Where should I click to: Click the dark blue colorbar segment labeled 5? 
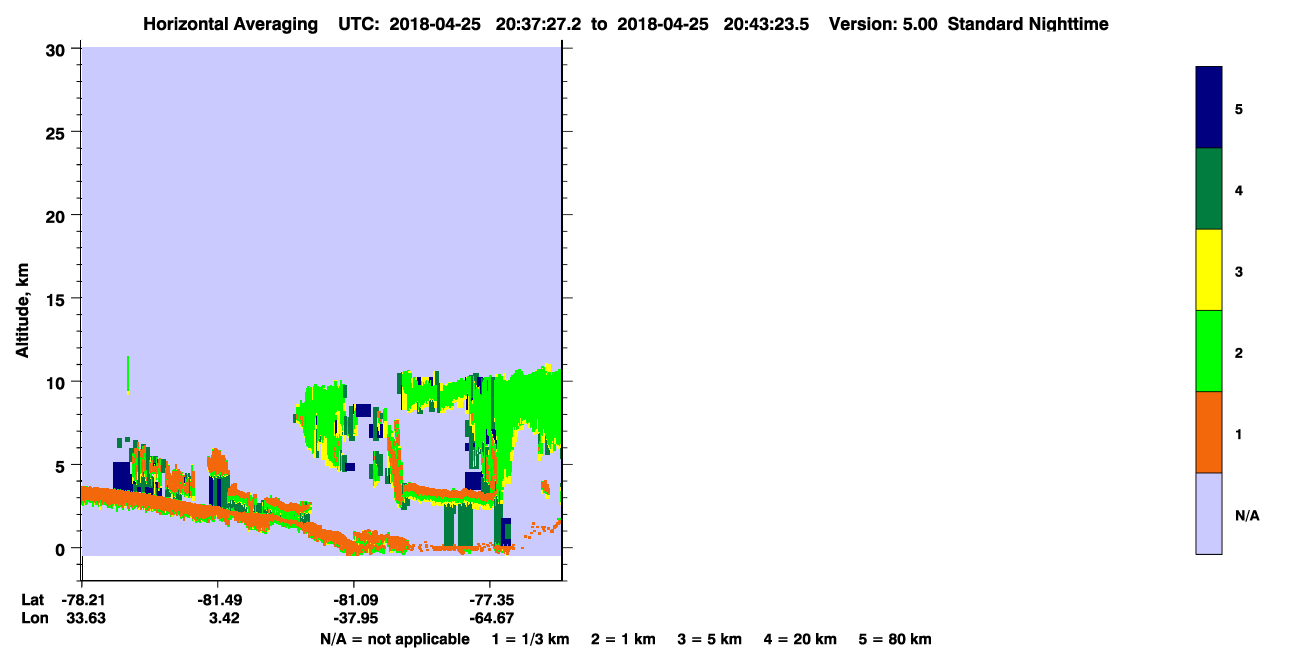pos(1209,108)
